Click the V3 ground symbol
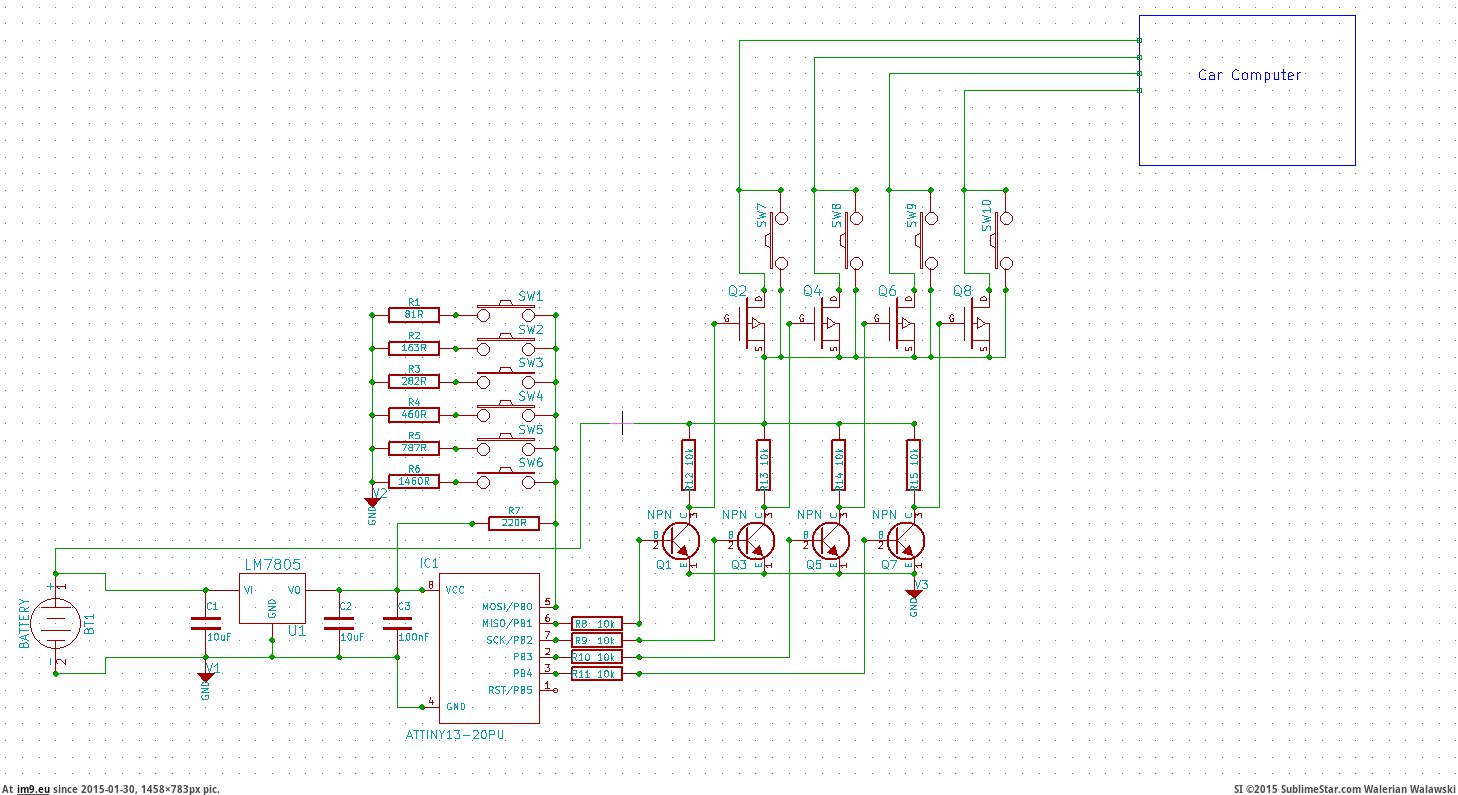Image resolution: width=1458 pixels, height=795 pixels. pos(913,593)
